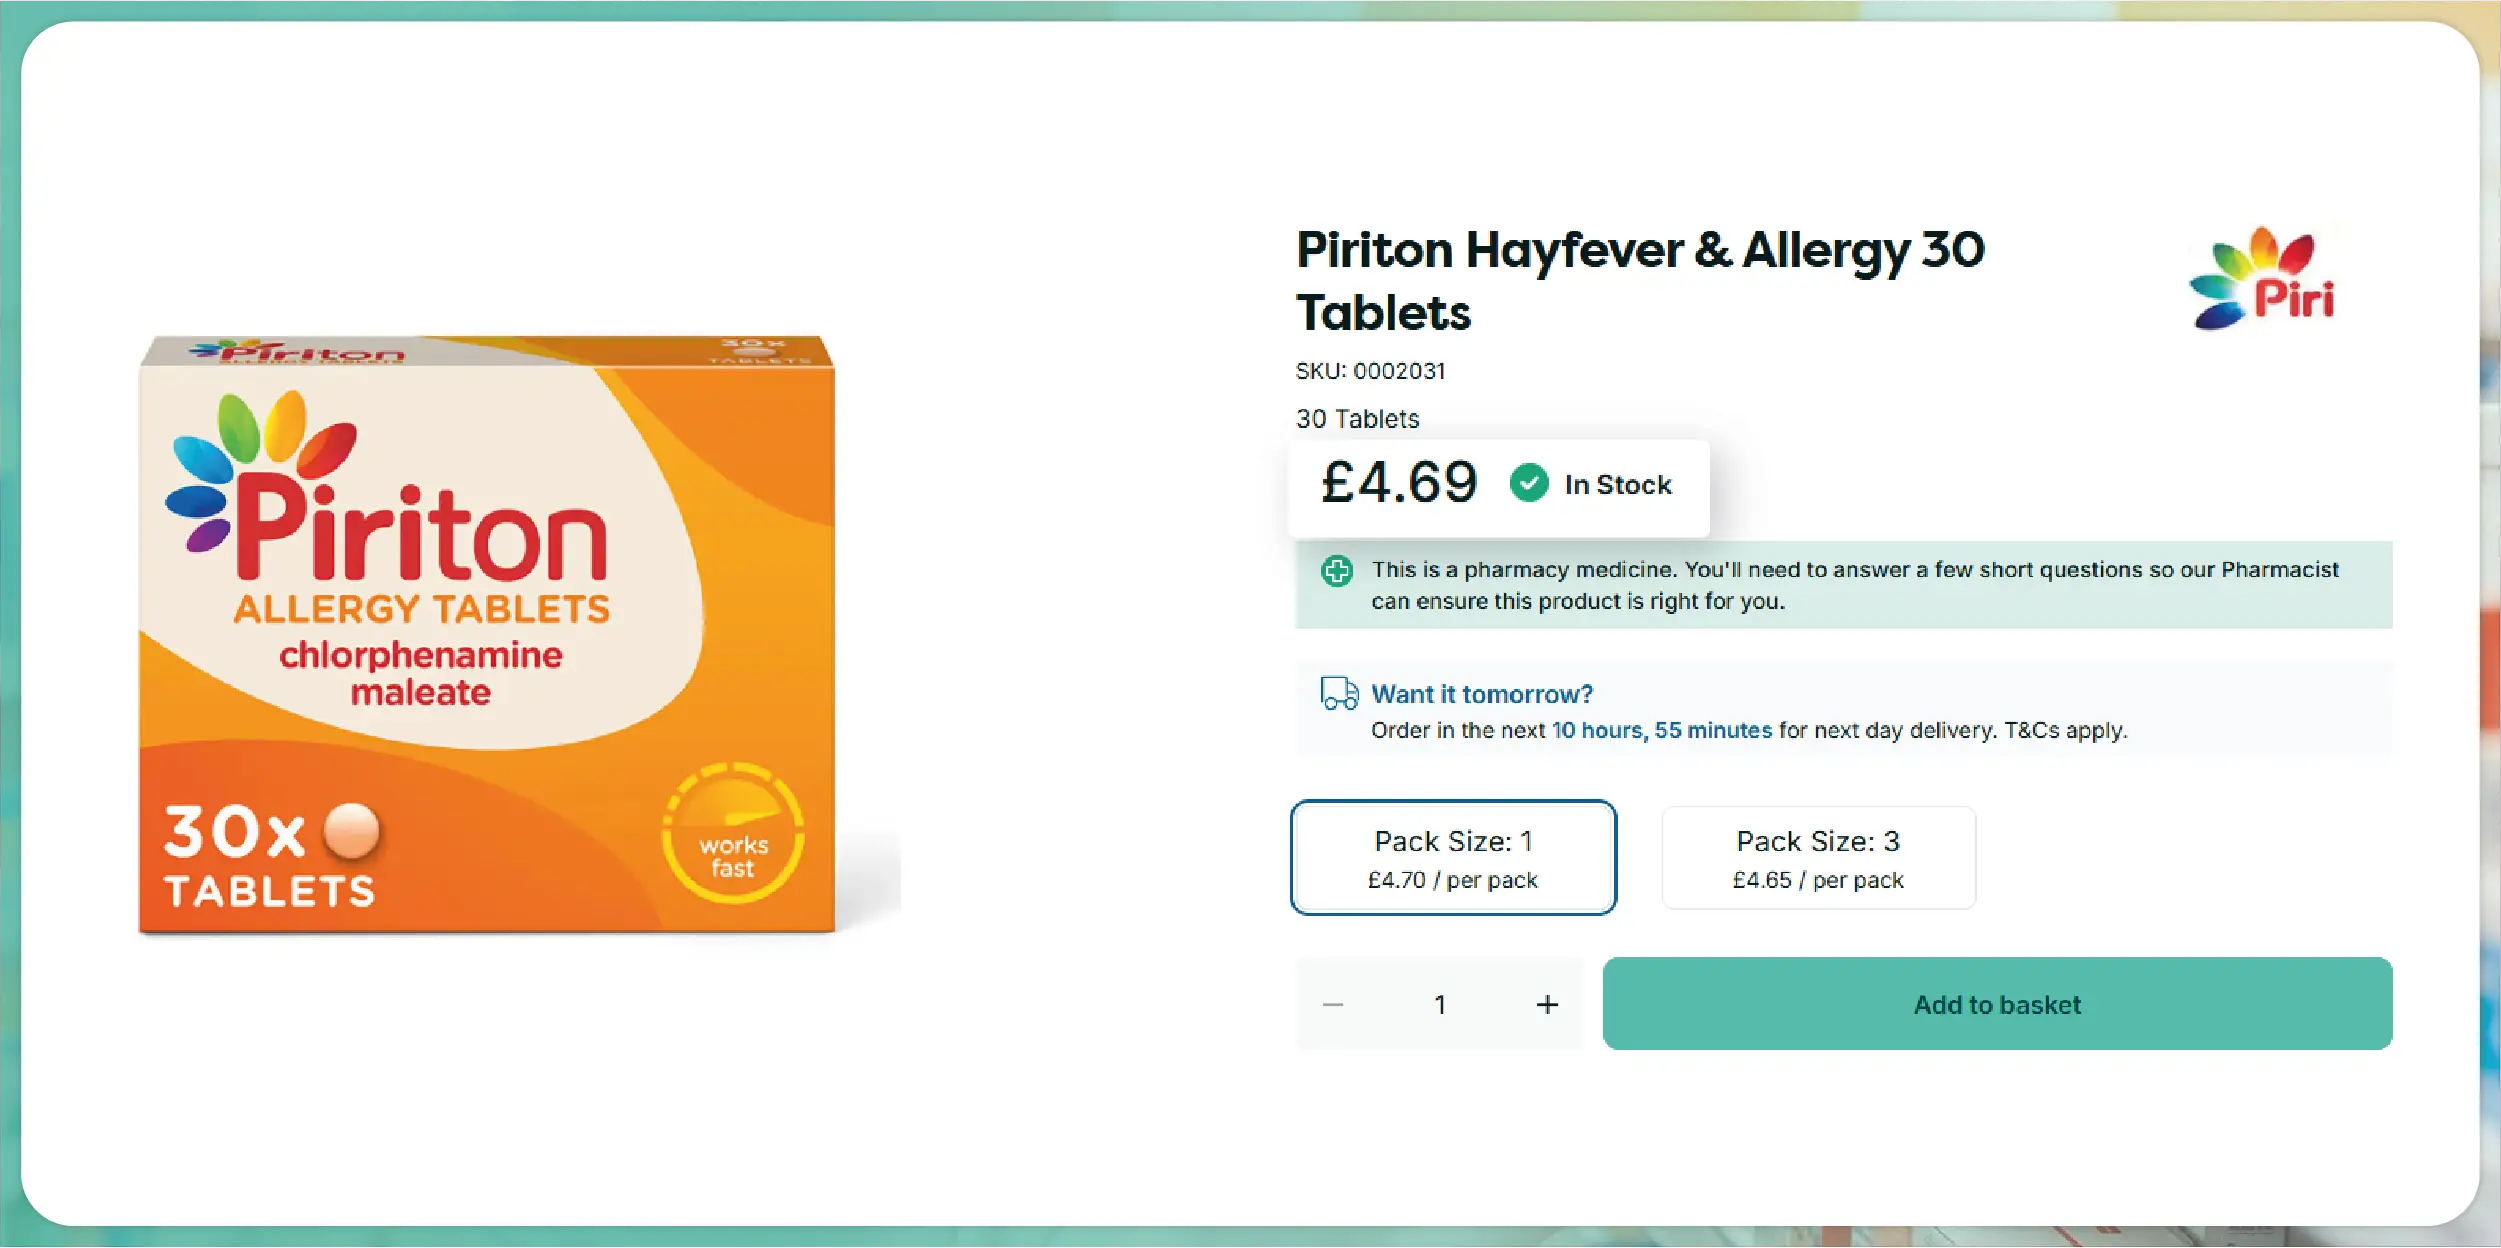Click the pharmacy cross icon
Screen dimensions: 2501x1248
(1337, 571)
